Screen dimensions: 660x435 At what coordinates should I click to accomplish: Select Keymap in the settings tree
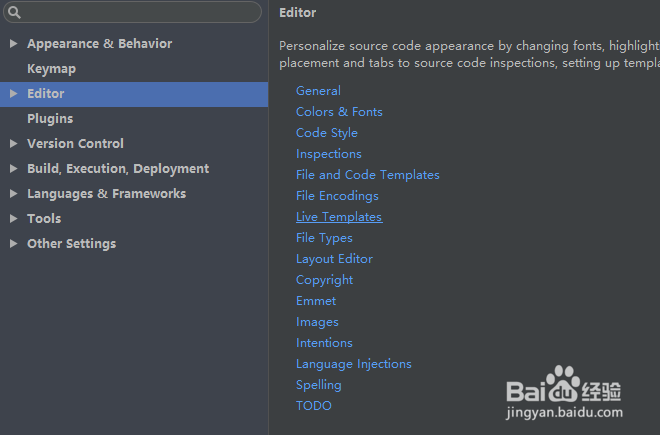tap(51, 69)
